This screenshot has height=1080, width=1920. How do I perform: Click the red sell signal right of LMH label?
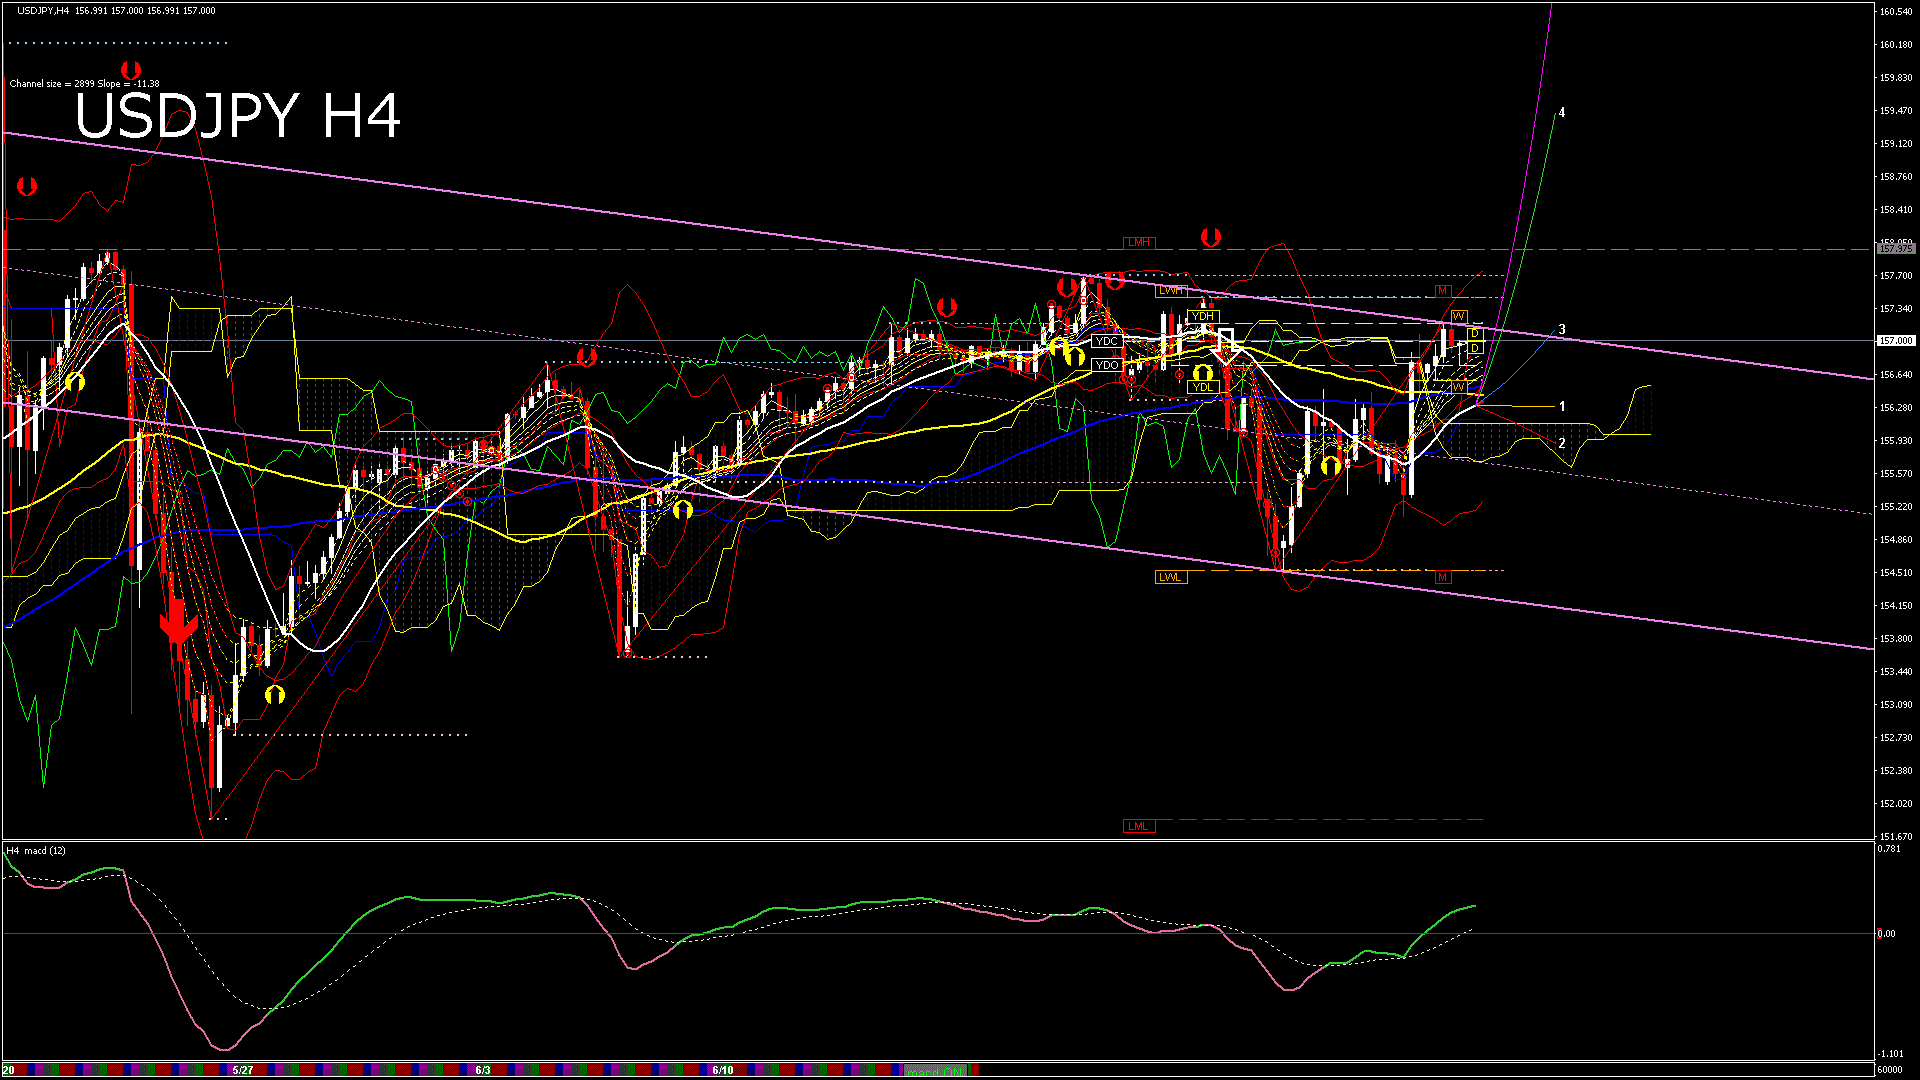point(1211,237)
